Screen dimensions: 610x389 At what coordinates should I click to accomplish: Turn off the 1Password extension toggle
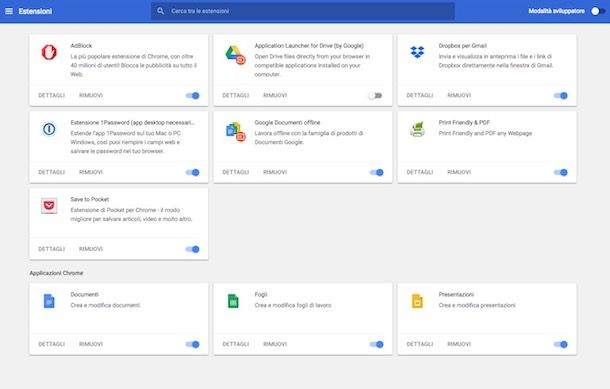click(193, 172)
